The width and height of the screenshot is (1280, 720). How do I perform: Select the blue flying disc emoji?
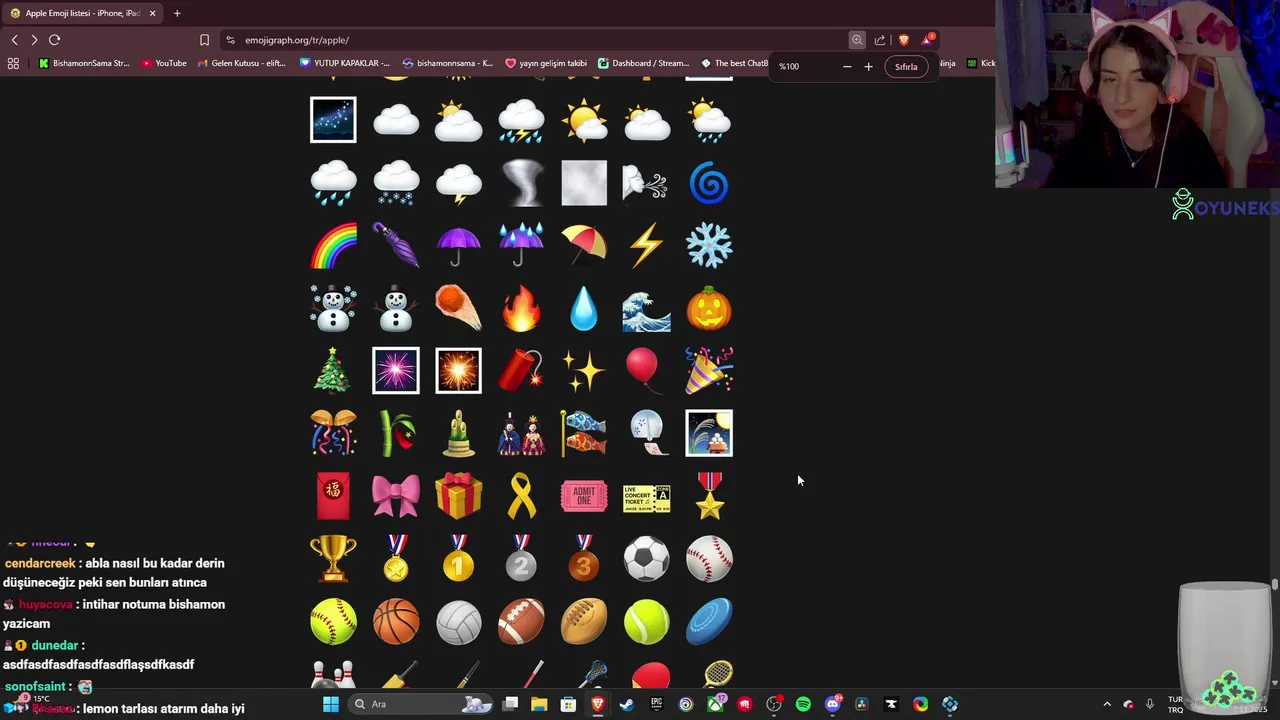[709, 621]
